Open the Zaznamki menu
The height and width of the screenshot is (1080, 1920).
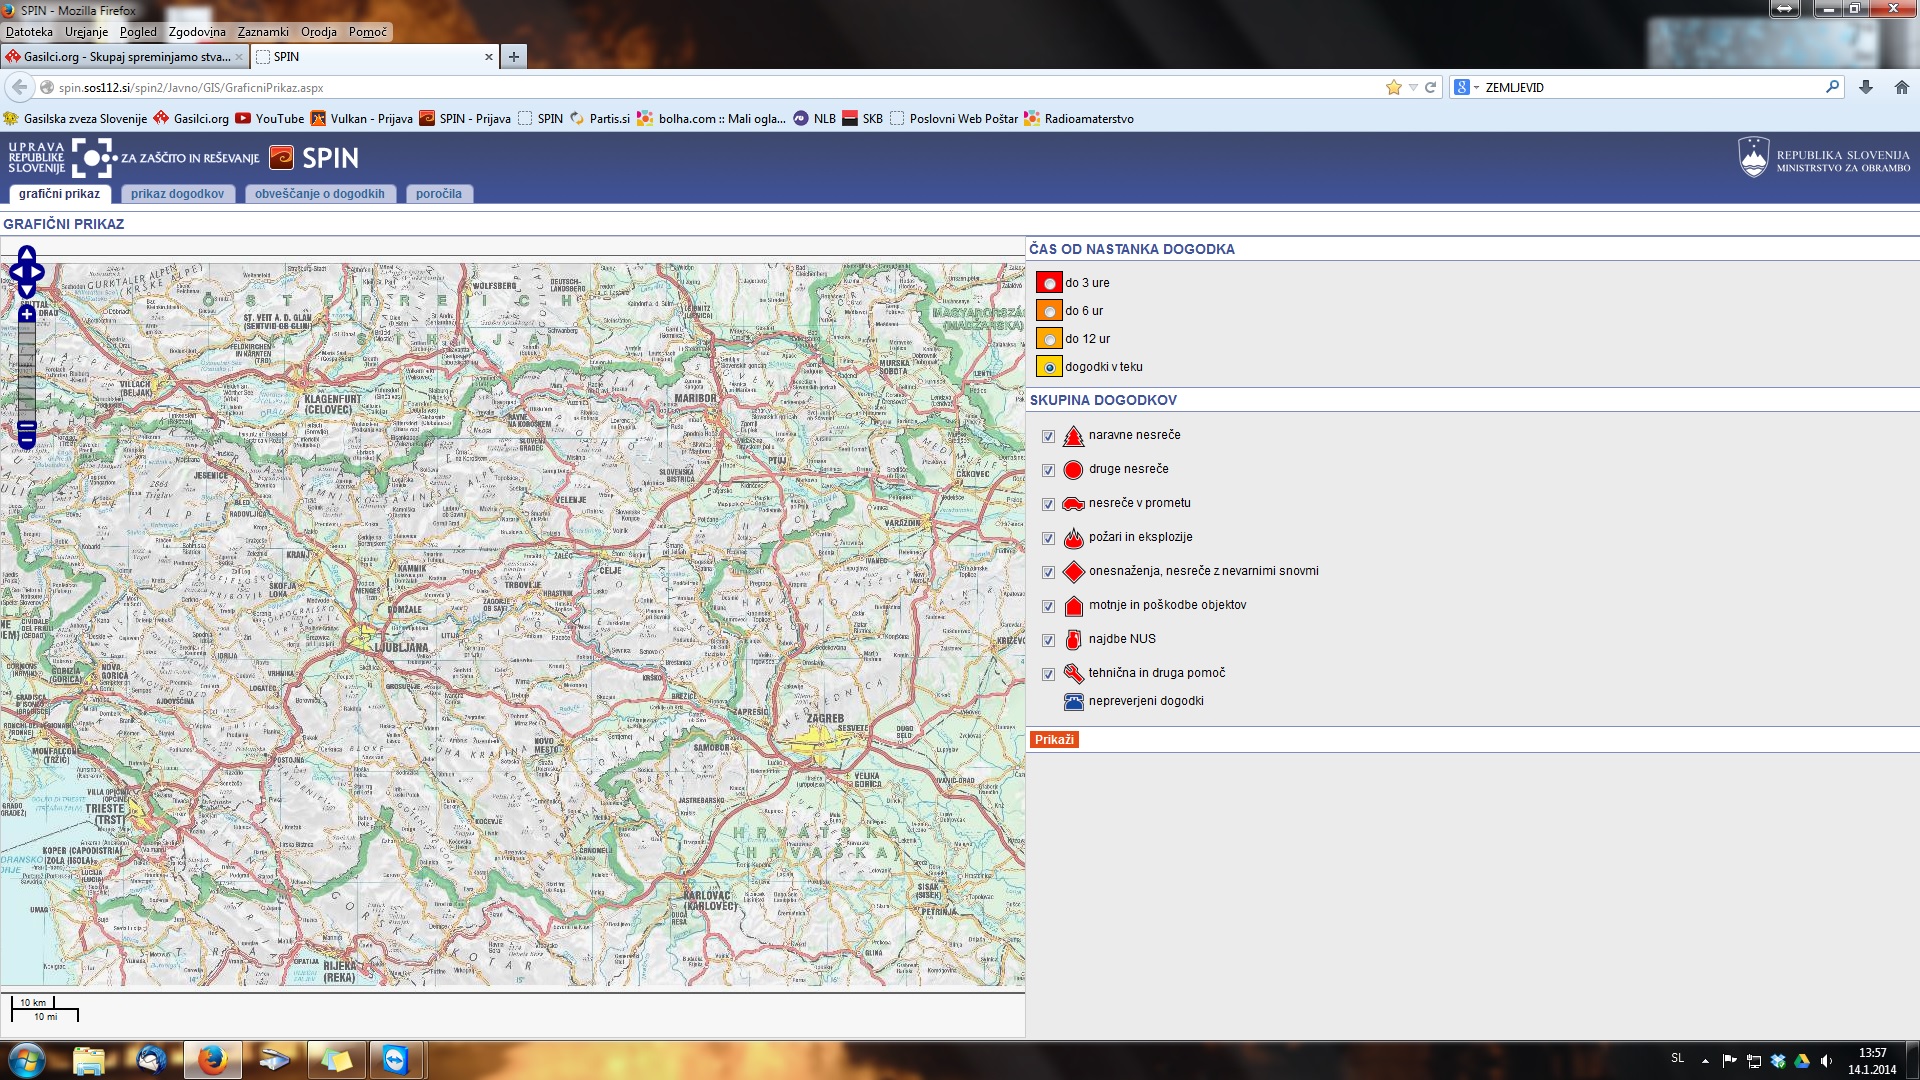[262, 32]
